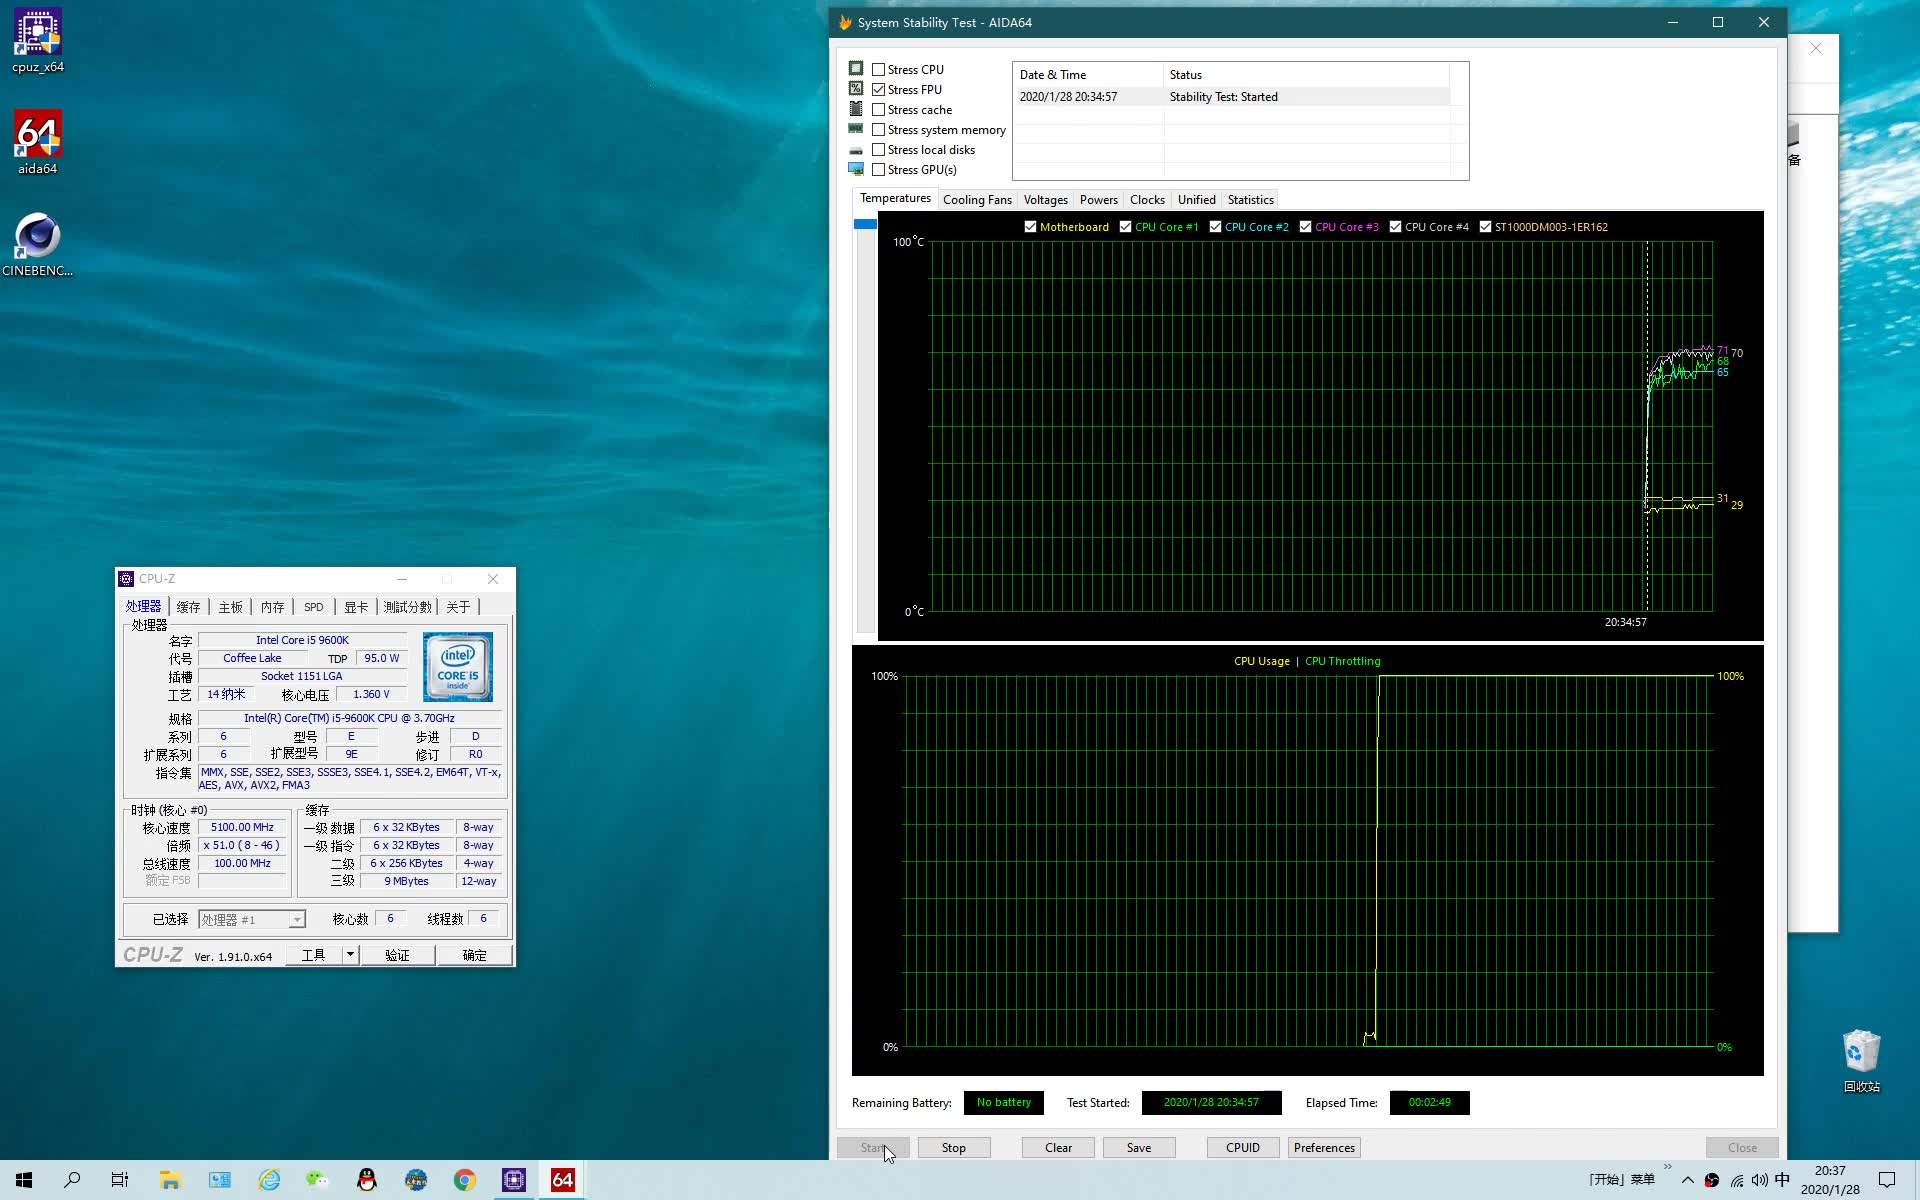
Task: Open the Recycle Bin desktop icon
Action: click(1861, 1060)
